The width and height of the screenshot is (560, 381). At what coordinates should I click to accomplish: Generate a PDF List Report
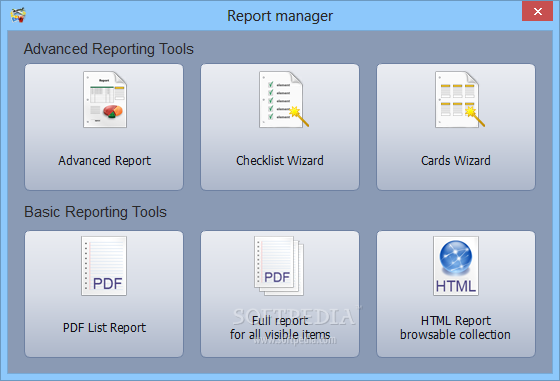[104, 294]
